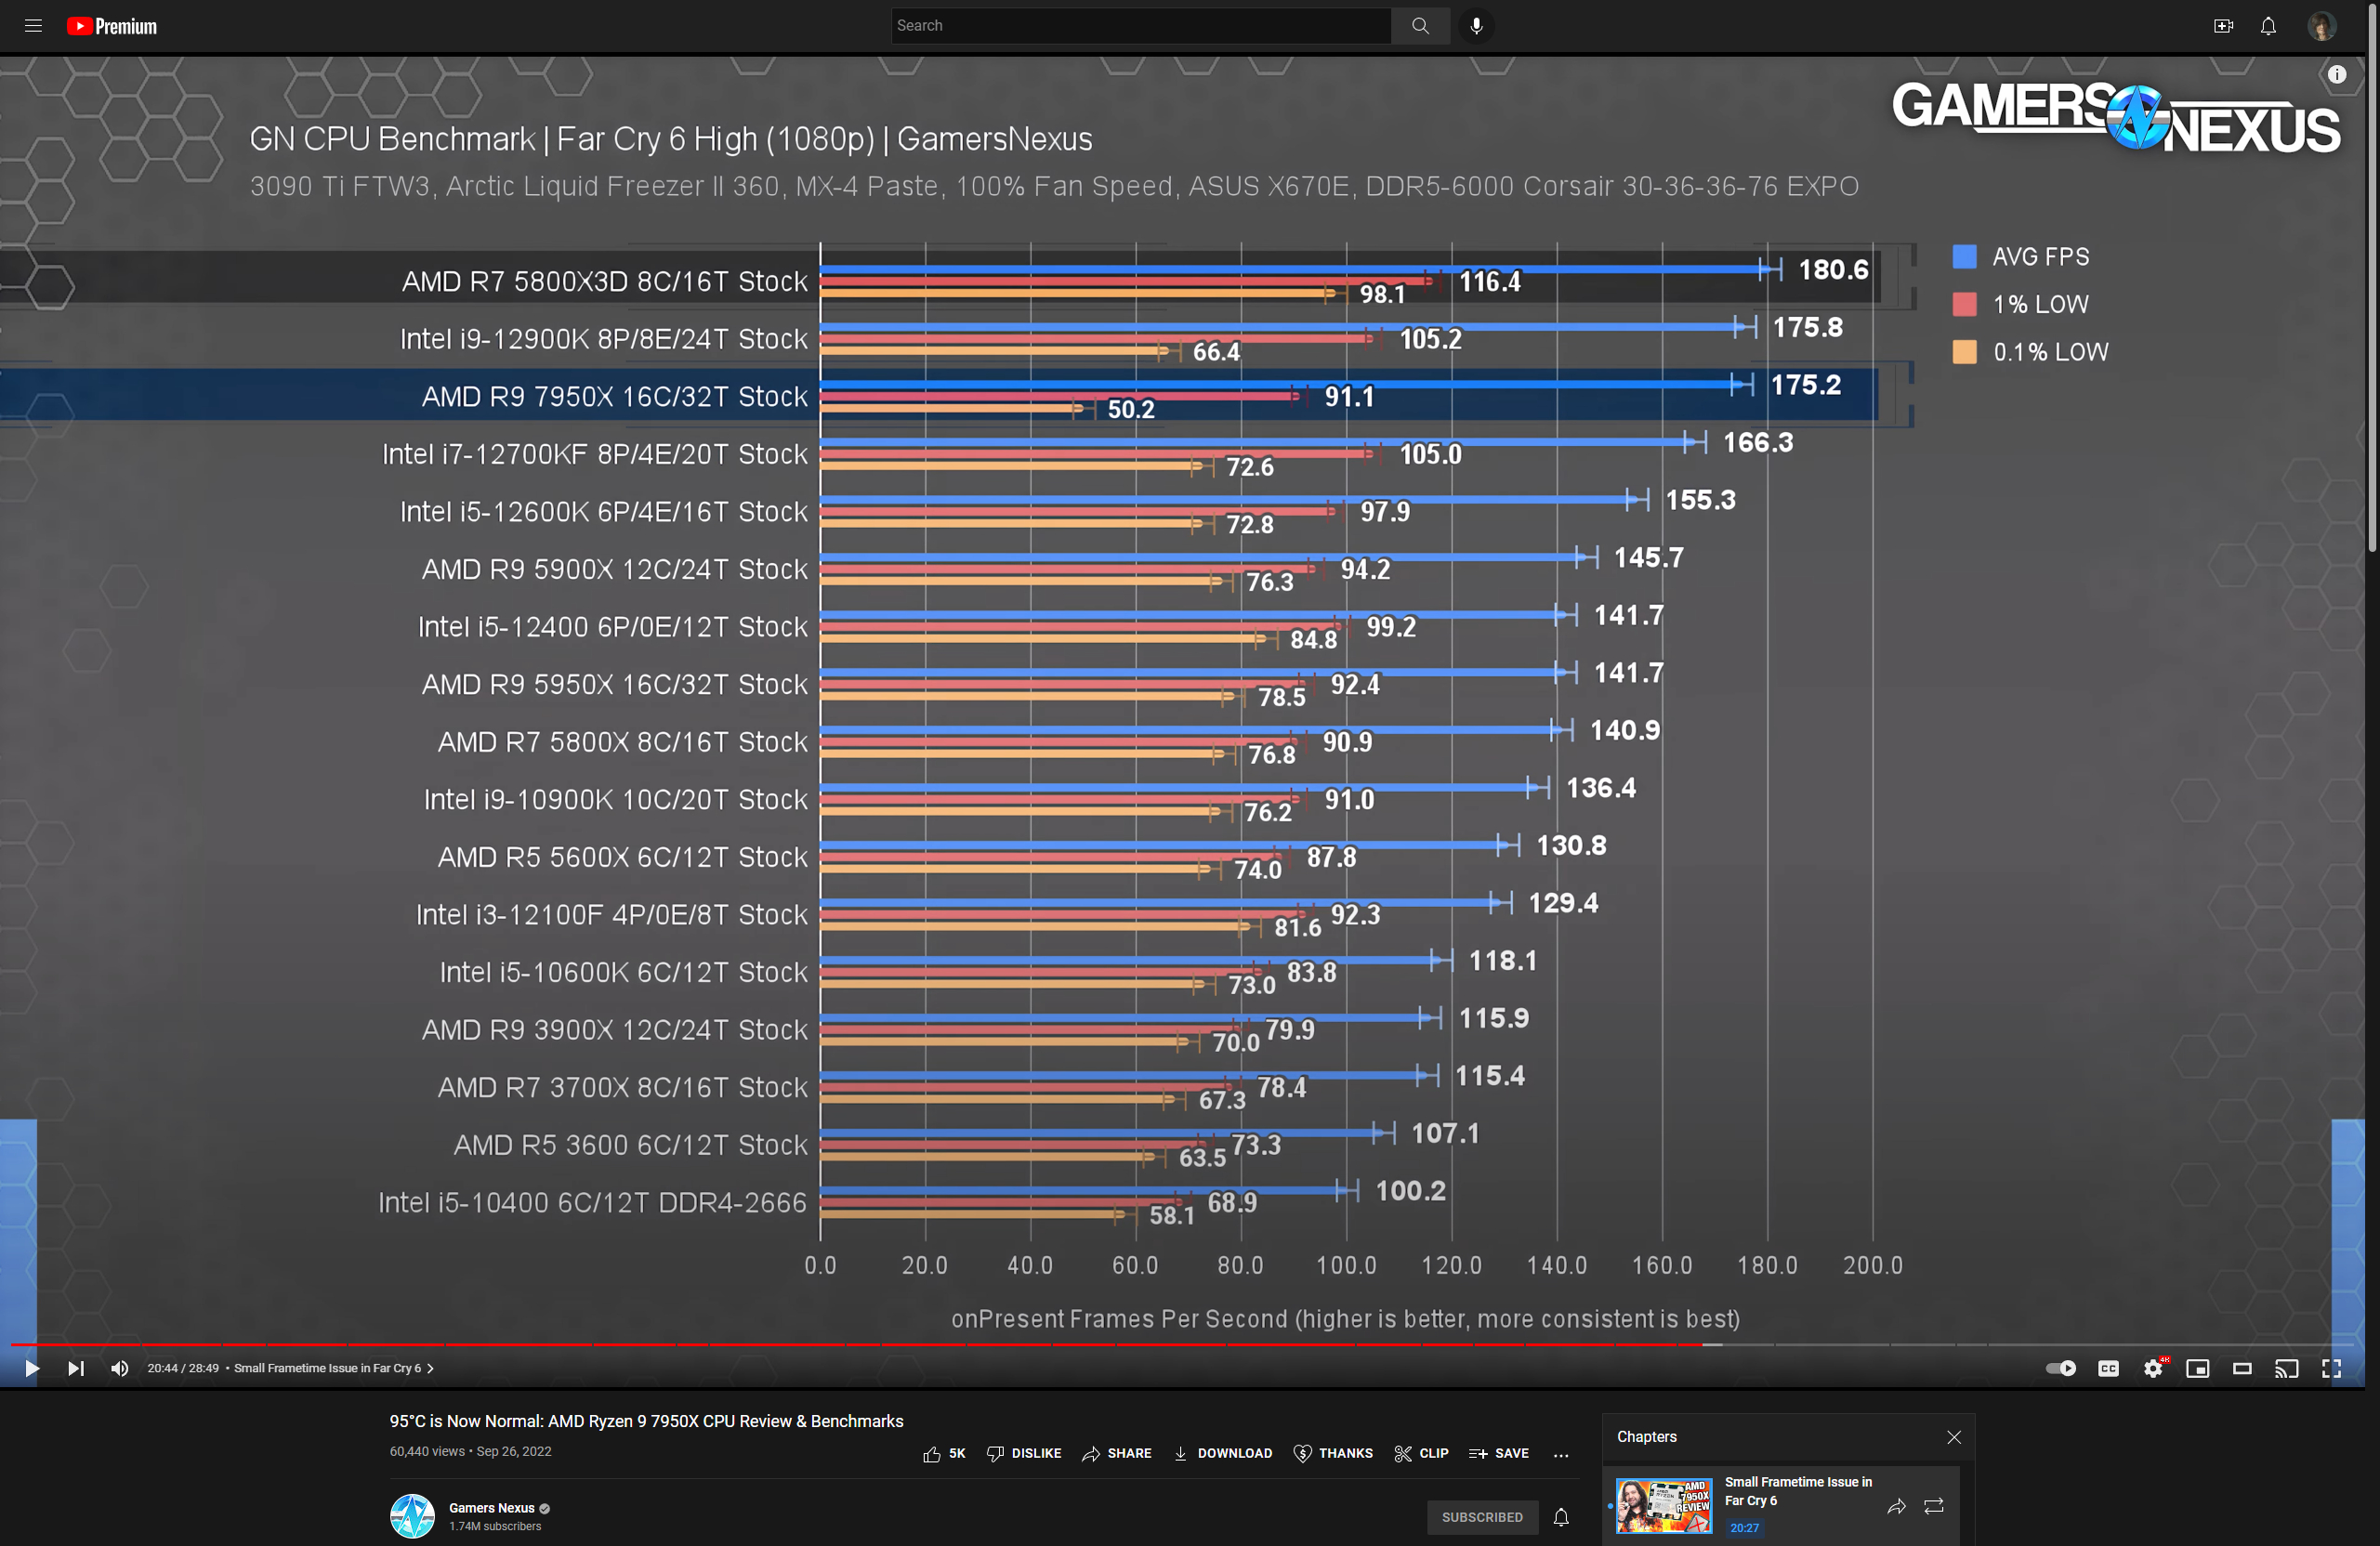Save the video to a playlist
2380x1546 pixels.
coord(1499,1454)
